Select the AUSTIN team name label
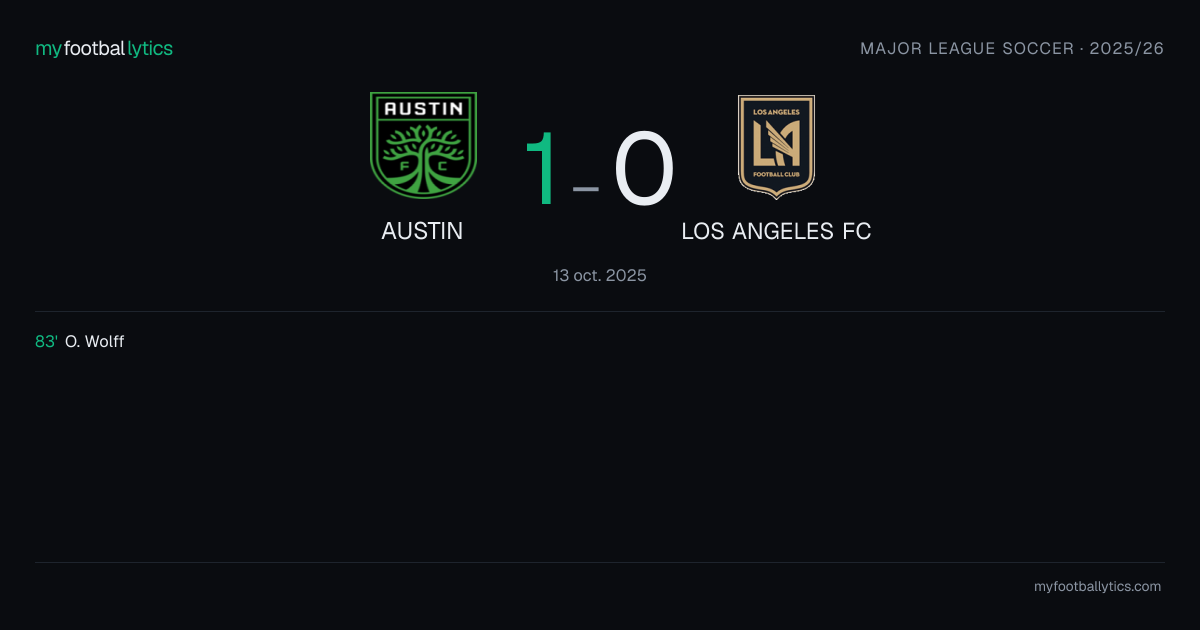Viewport: 1200px width, 630px height. [x=422, y=231]
